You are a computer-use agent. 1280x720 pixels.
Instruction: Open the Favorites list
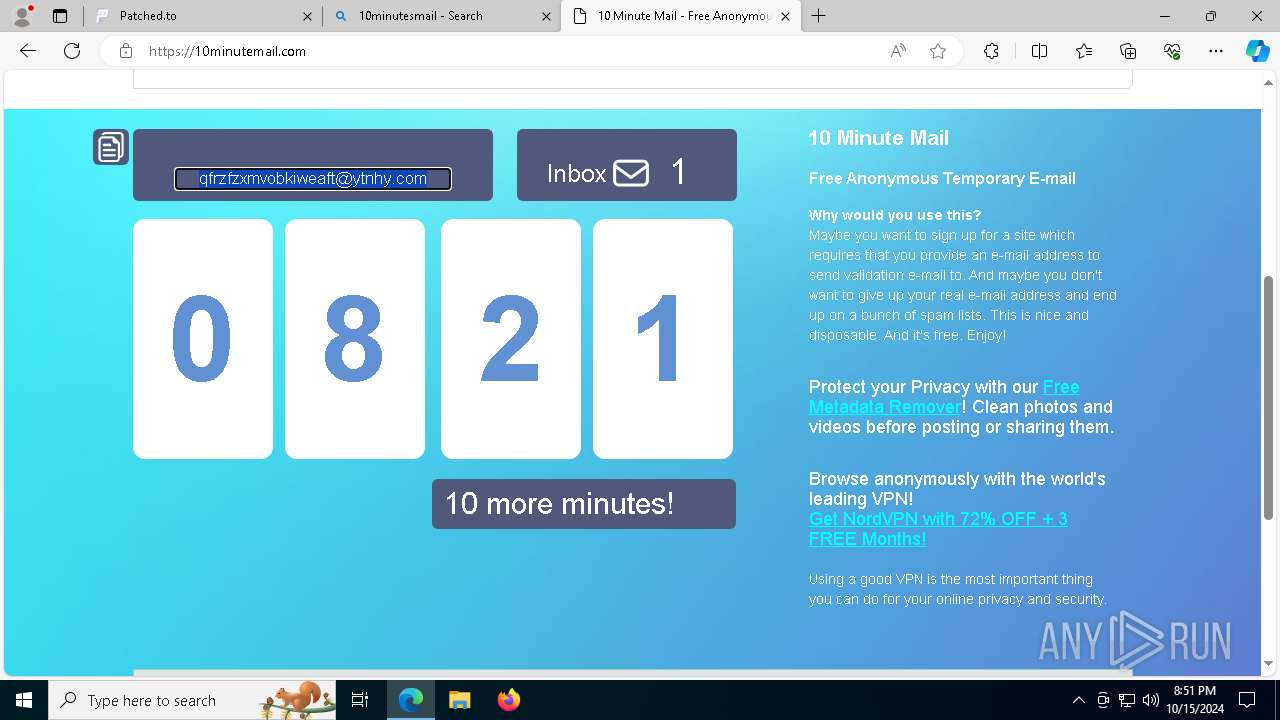(1084, 51)
